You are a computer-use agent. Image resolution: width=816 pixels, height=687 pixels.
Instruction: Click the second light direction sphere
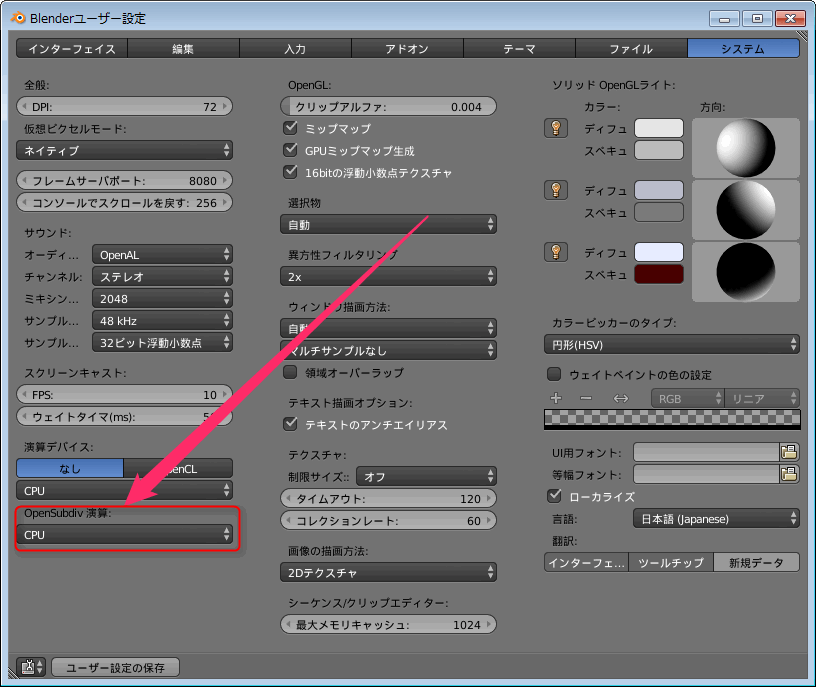(746, 210)
